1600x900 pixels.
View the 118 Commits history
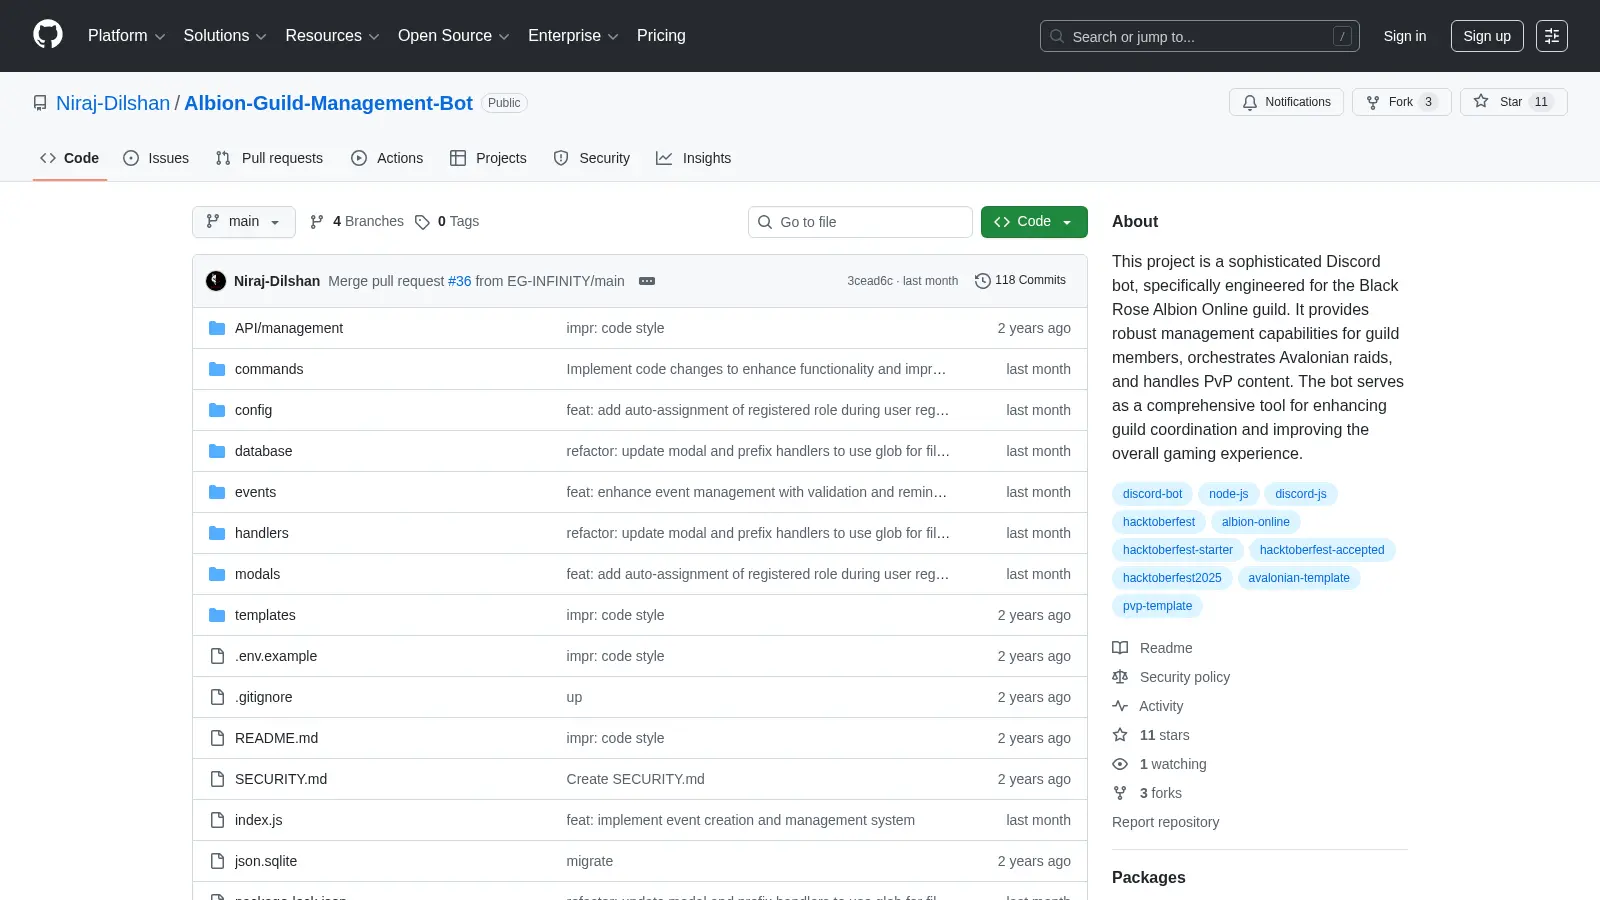point(1020,280)
